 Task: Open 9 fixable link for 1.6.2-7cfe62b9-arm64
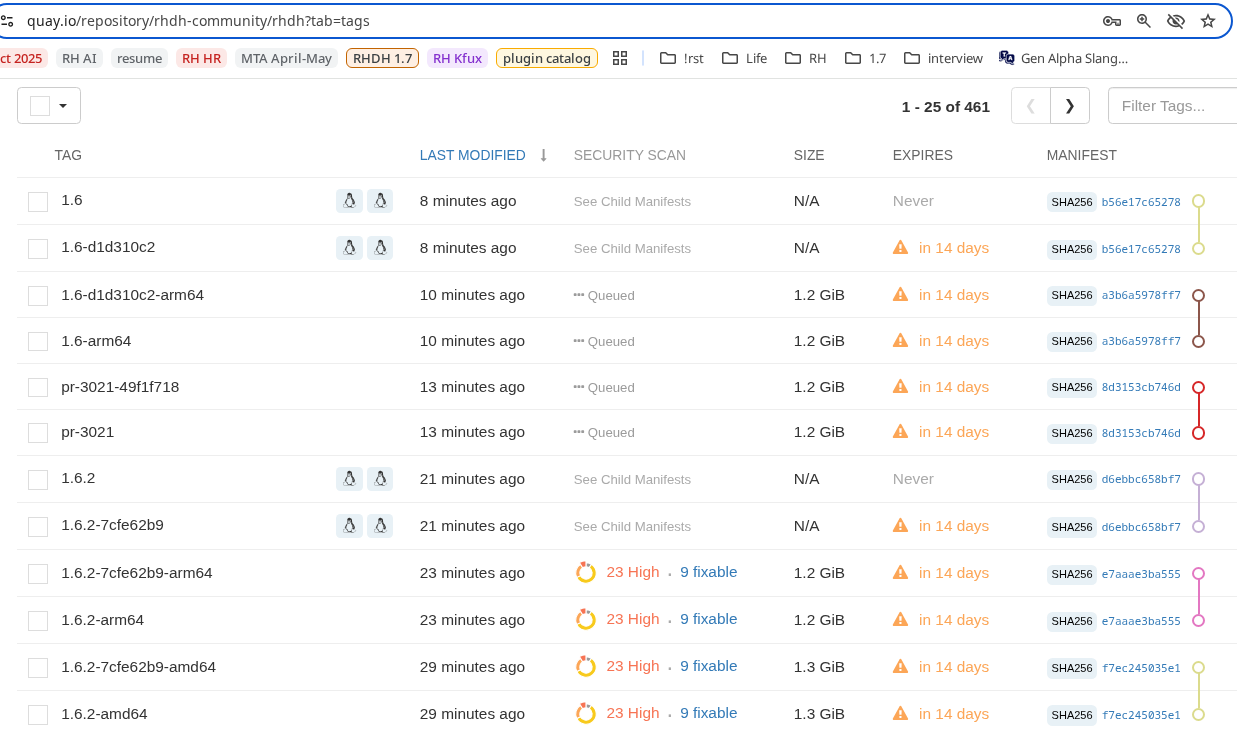709,572
